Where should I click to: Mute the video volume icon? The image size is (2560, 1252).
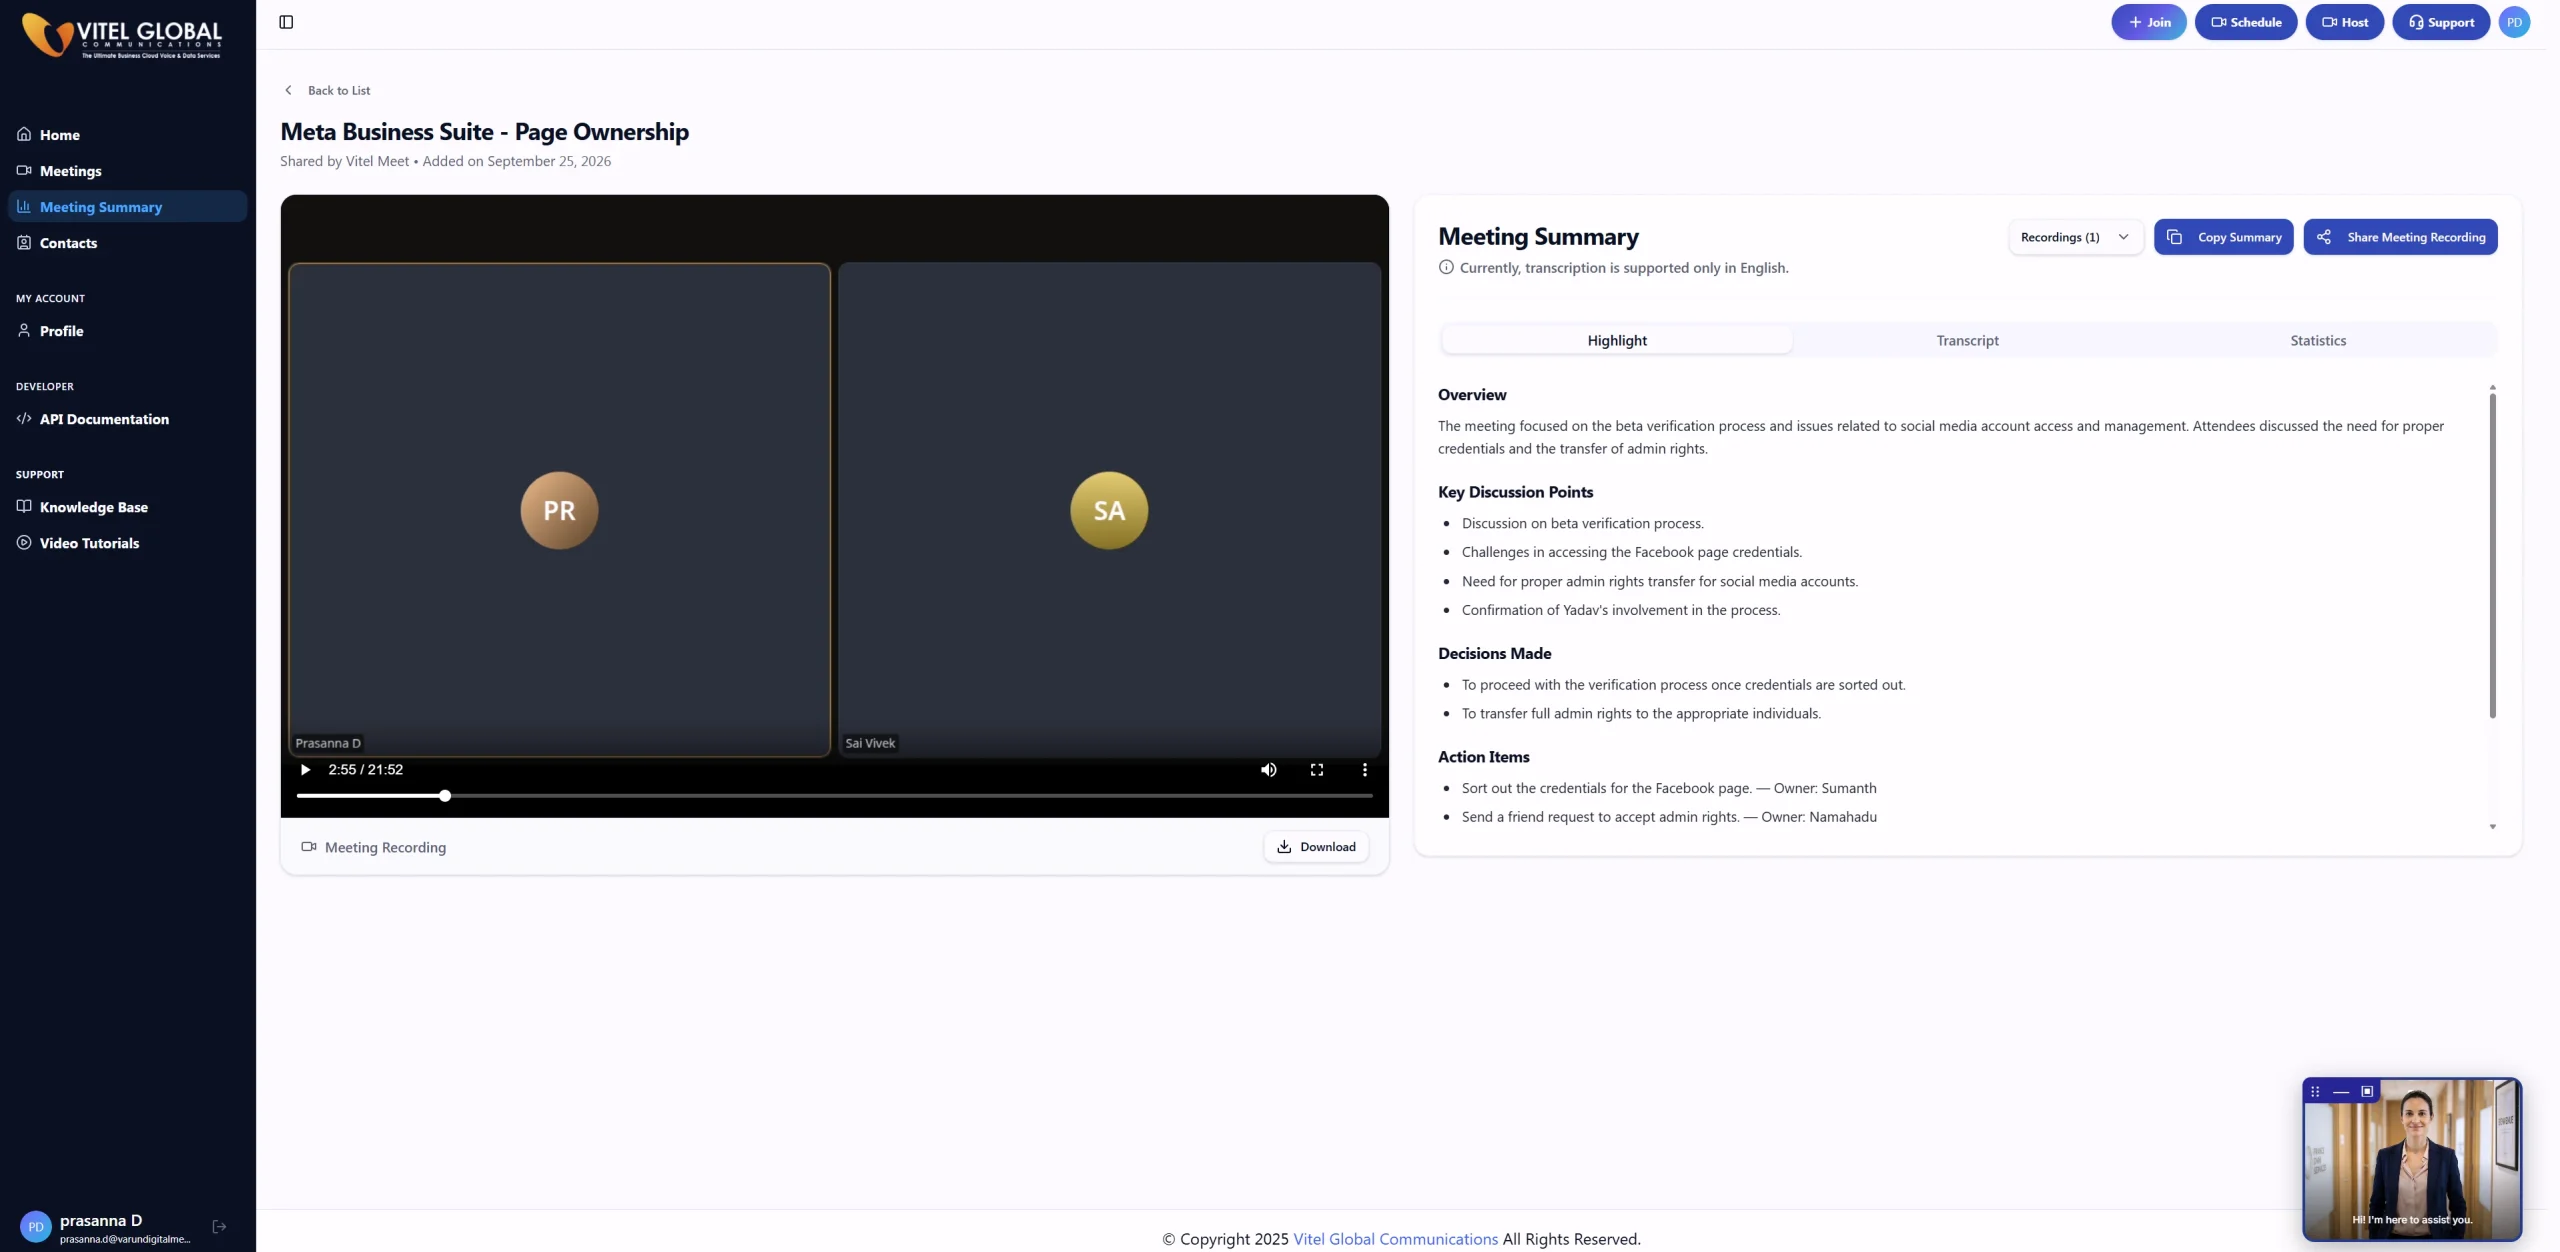point(1268,769)
